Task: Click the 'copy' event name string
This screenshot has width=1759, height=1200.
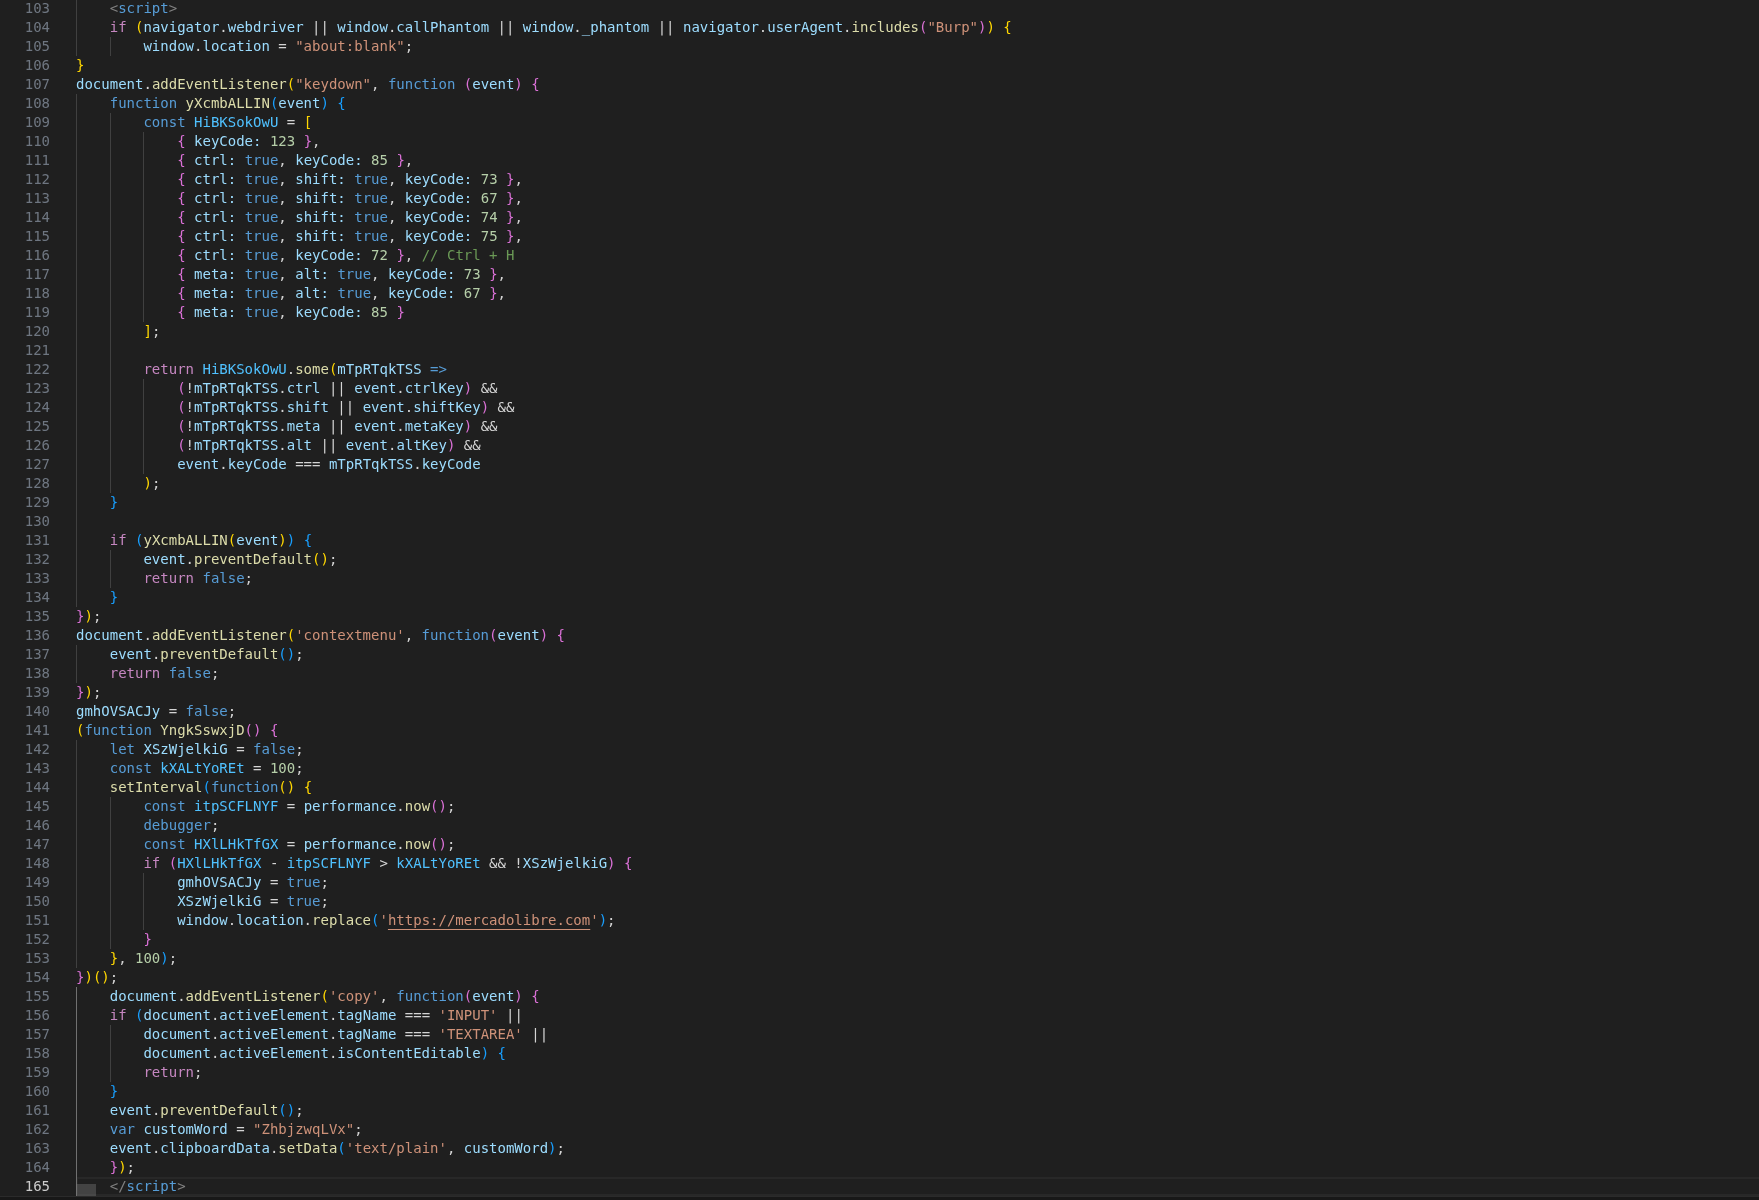Action: pos(354,996)
